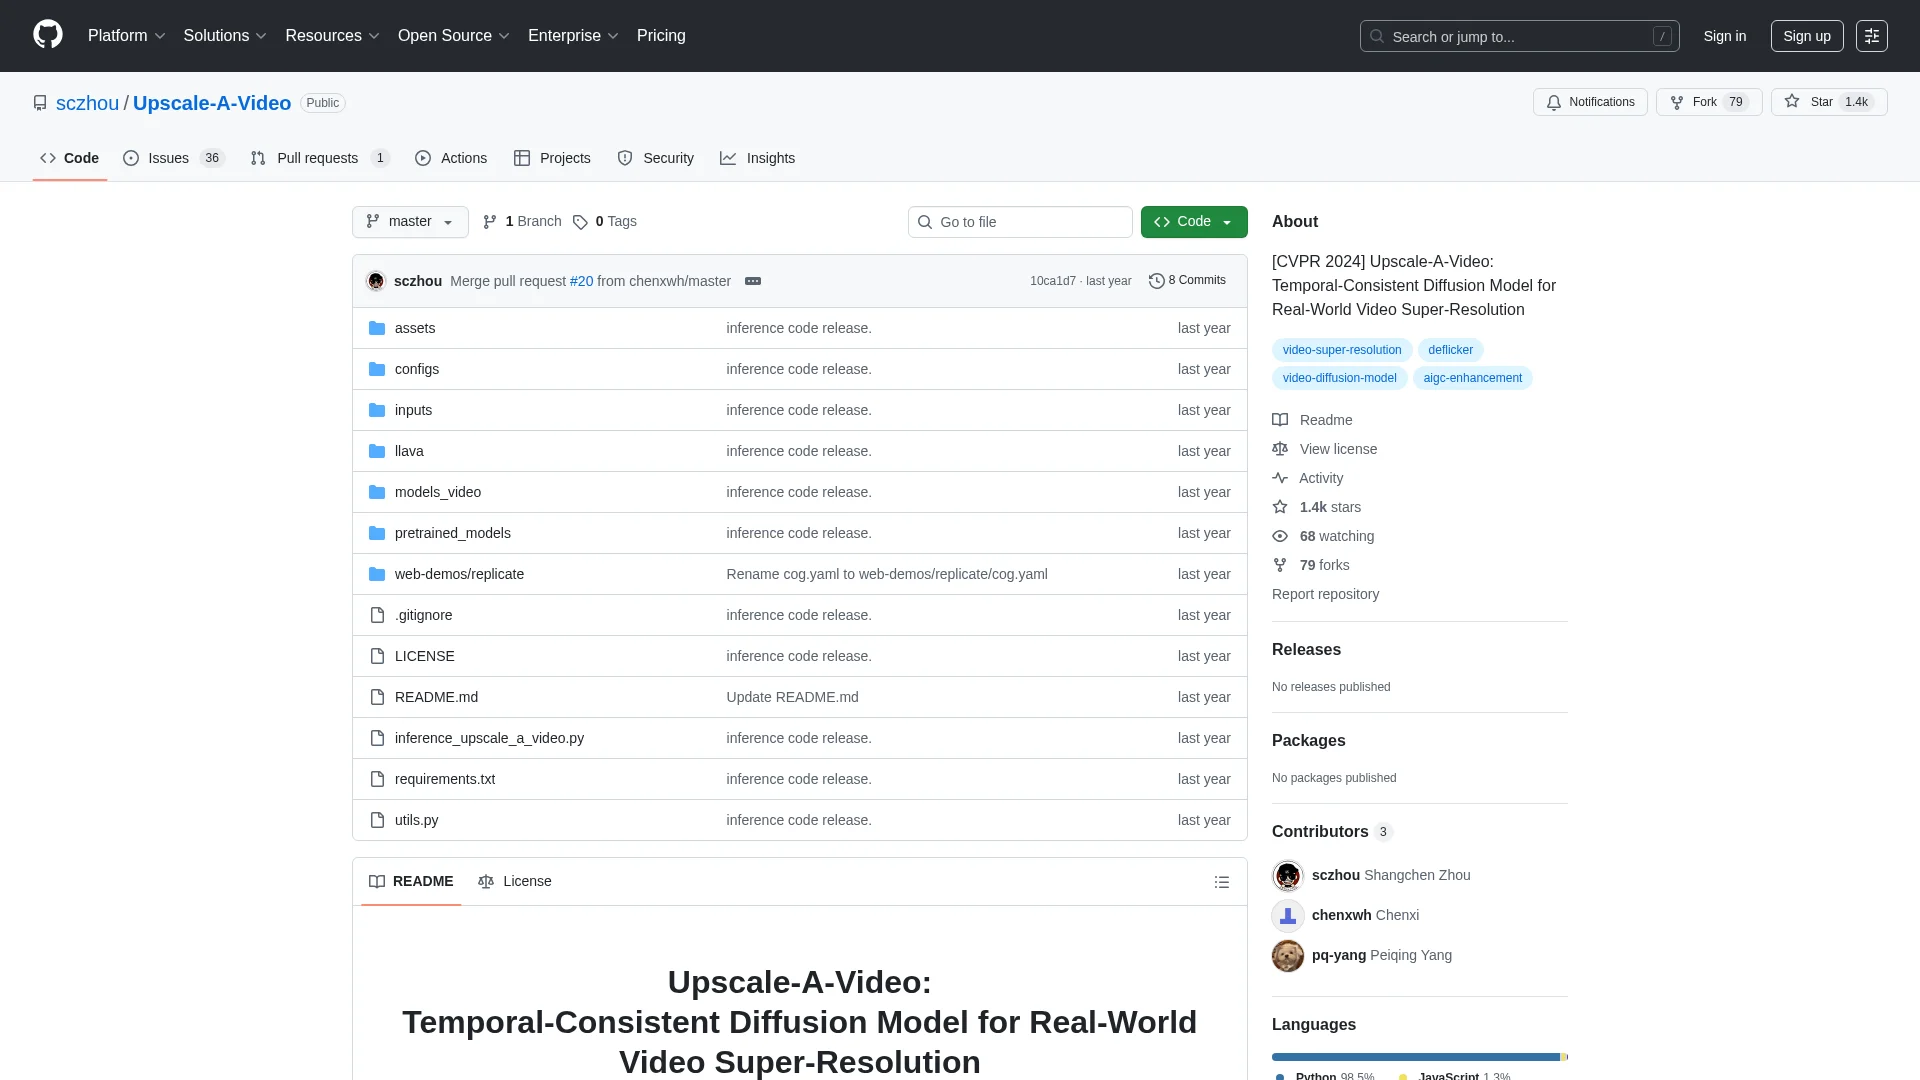
Task: Open the License tab in README
Action: [515, 881]
